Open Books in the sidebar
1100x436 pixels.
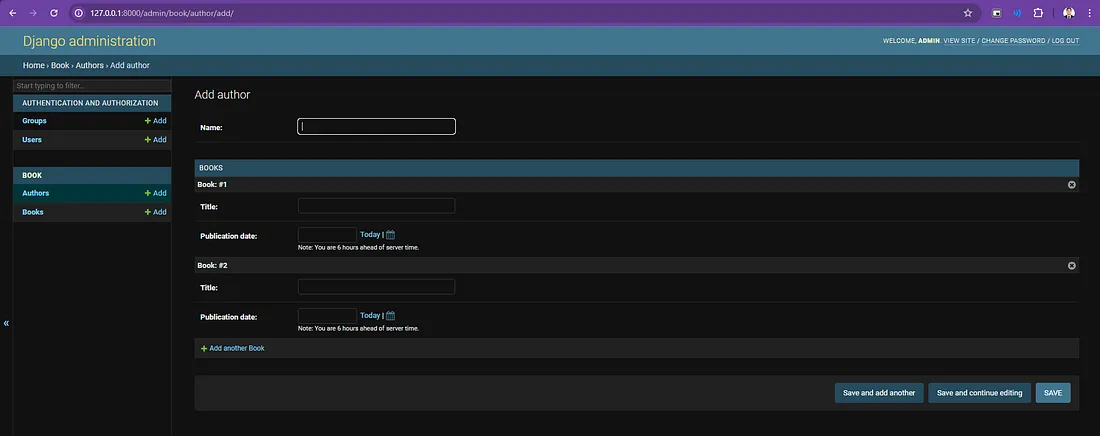32,212
